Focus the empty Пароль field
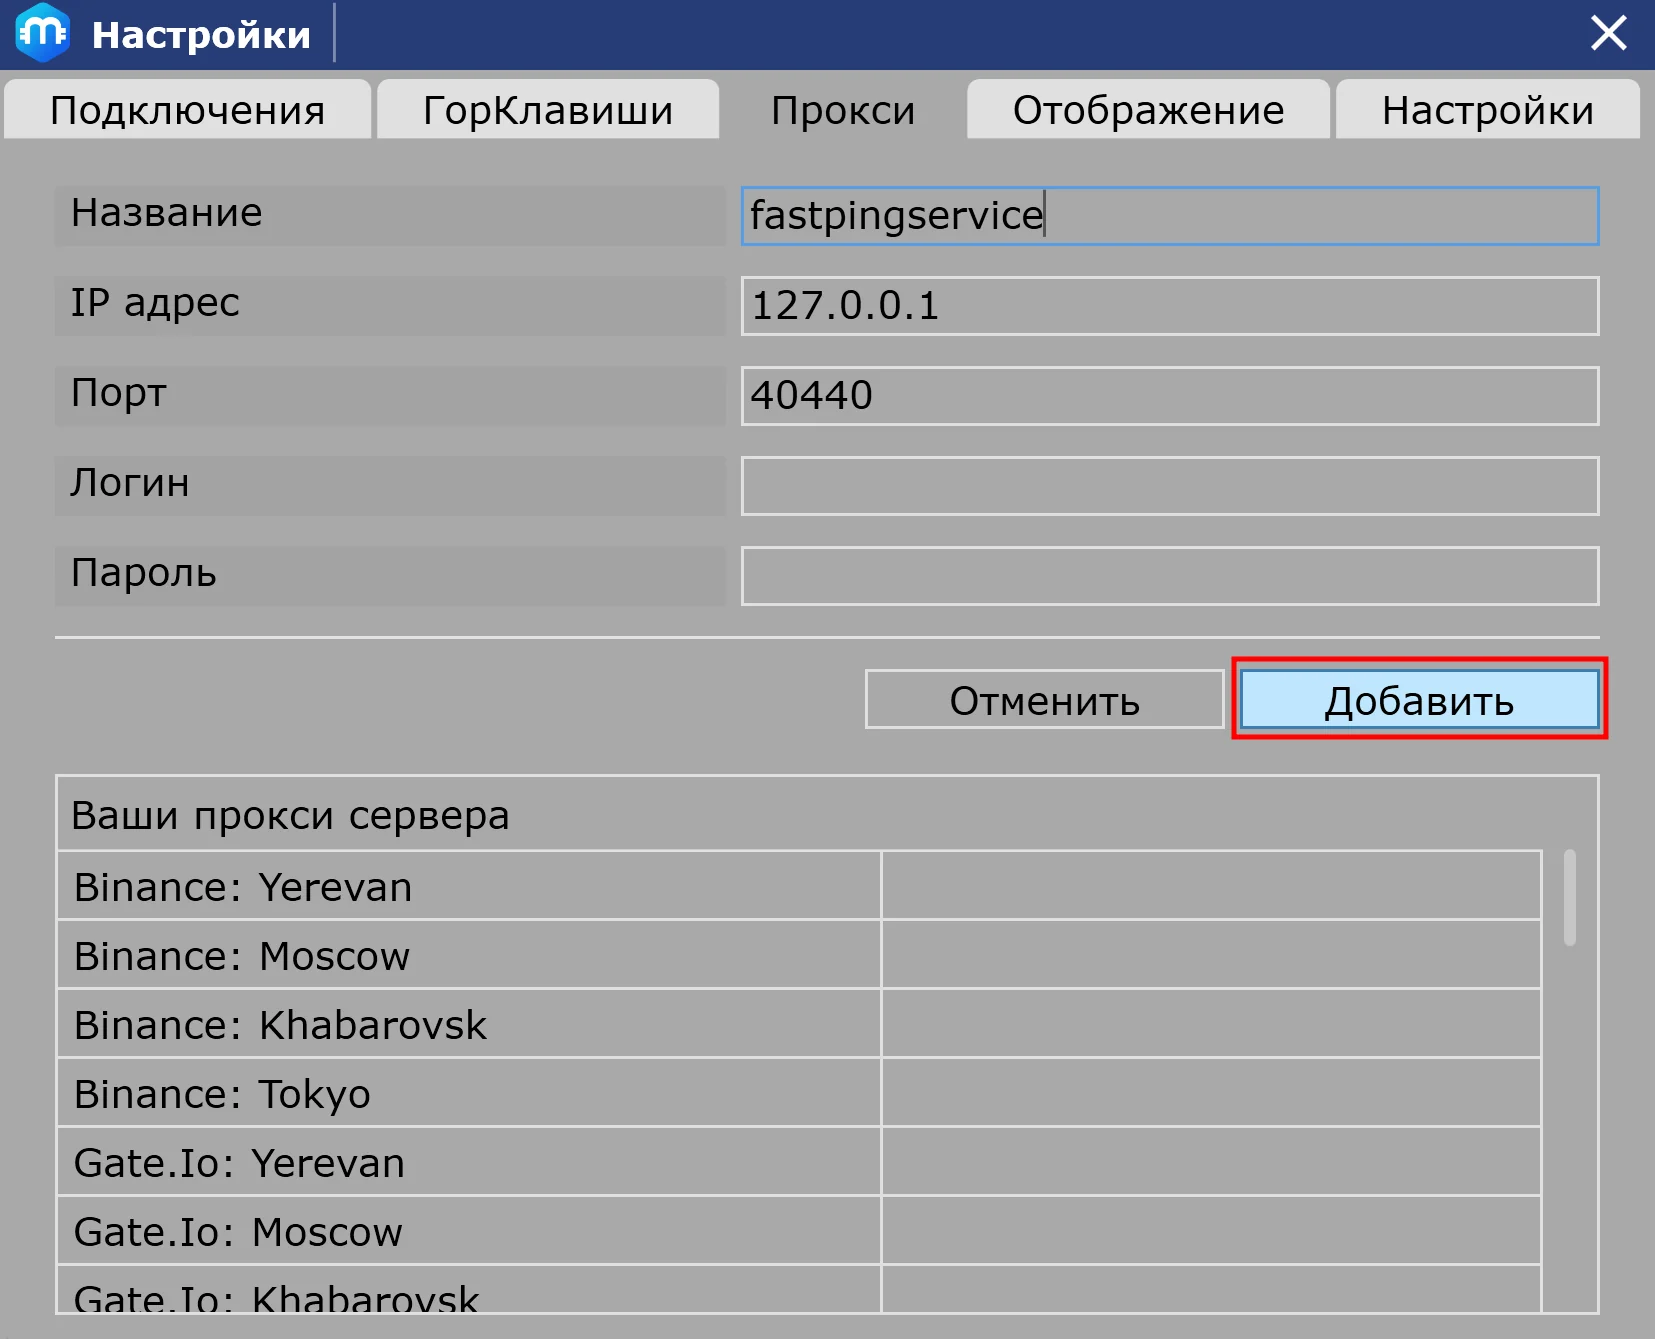Image resolution: width=1655 pixels, height=1339 pixels. 1169,576
